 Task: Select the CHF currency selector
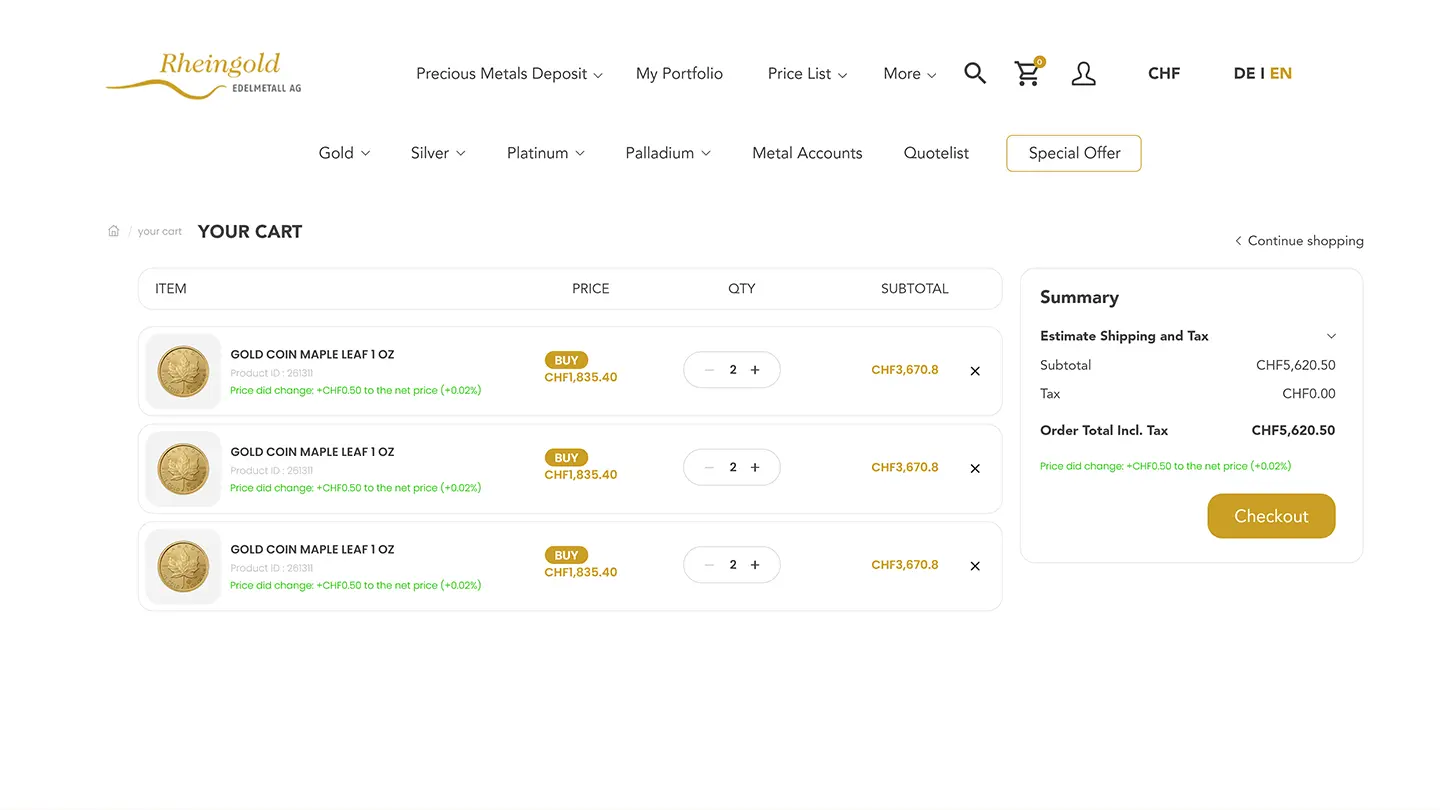1164,74
